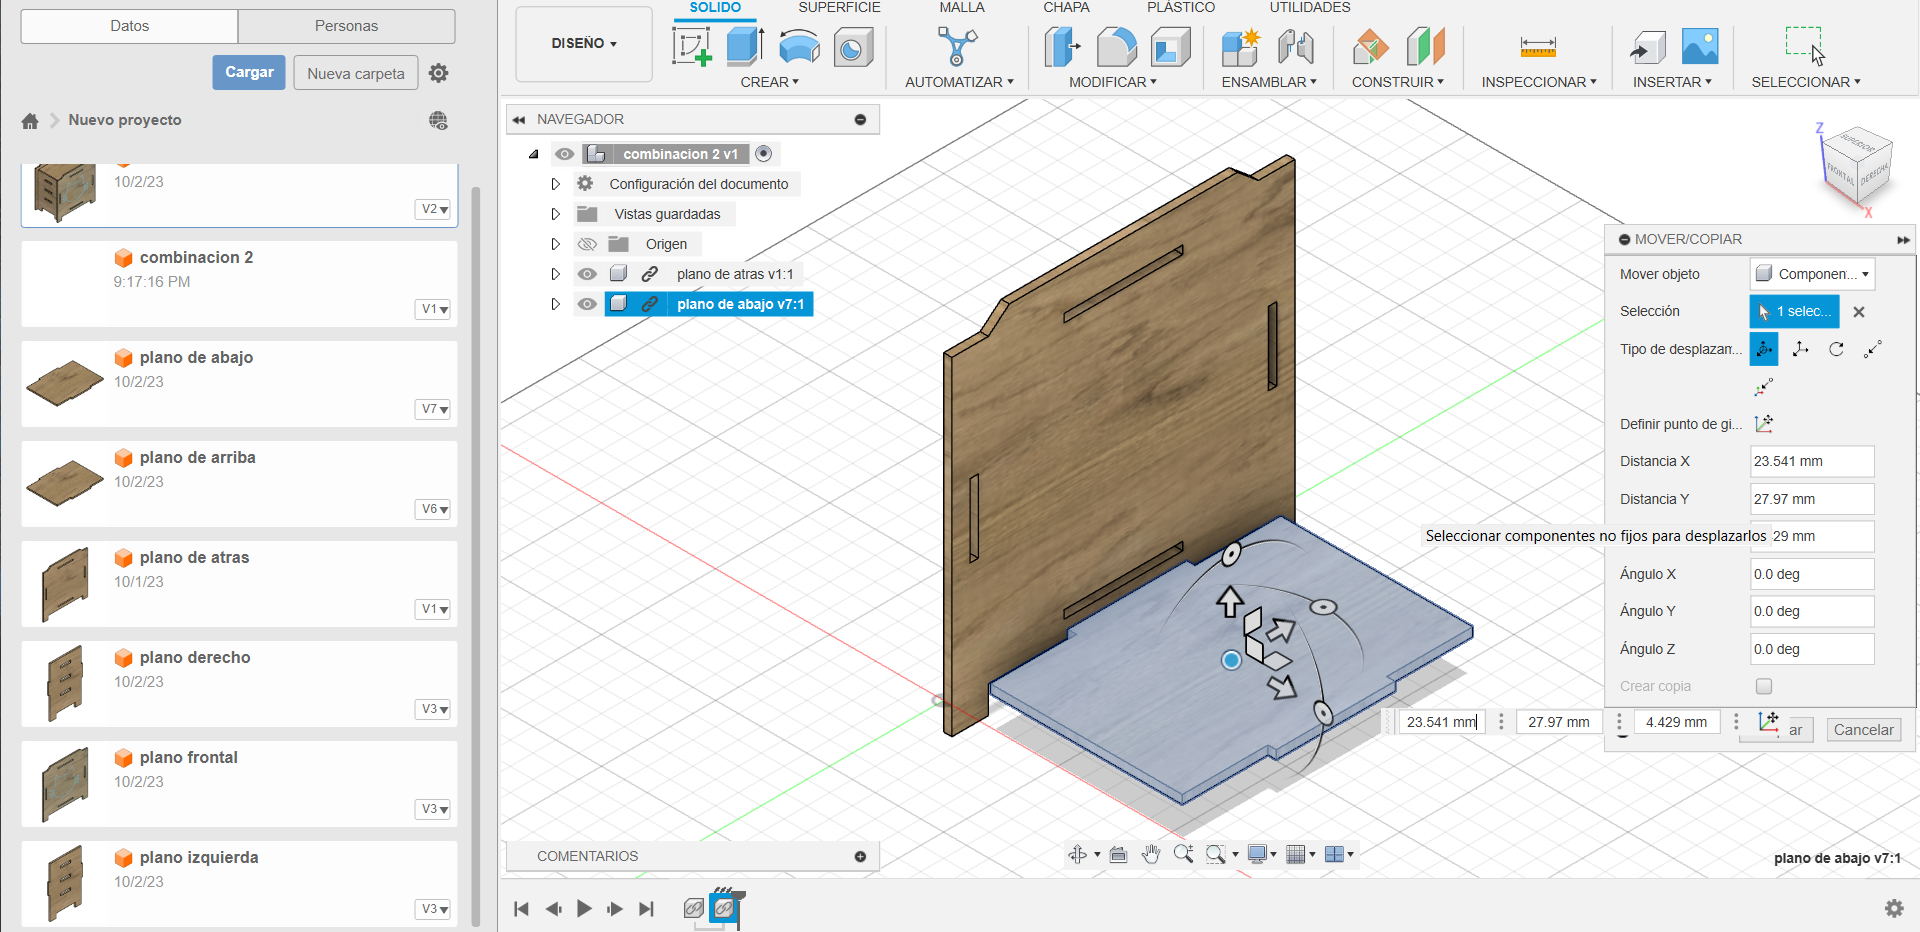Select the Insert Canvas image icon
Screen dimensions: 1920x932
tap(1700, 47)
